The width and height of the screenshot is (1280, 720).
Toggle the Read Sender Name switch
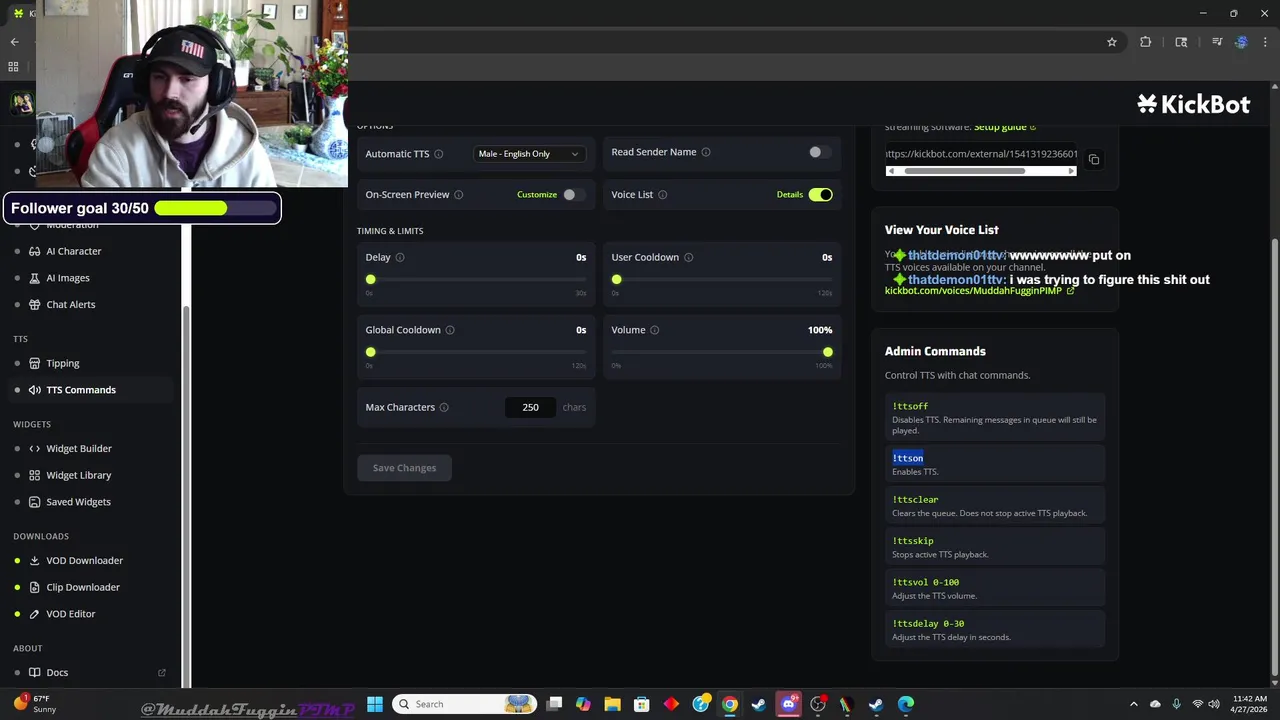pyautogui.click(x=820, y=152)
